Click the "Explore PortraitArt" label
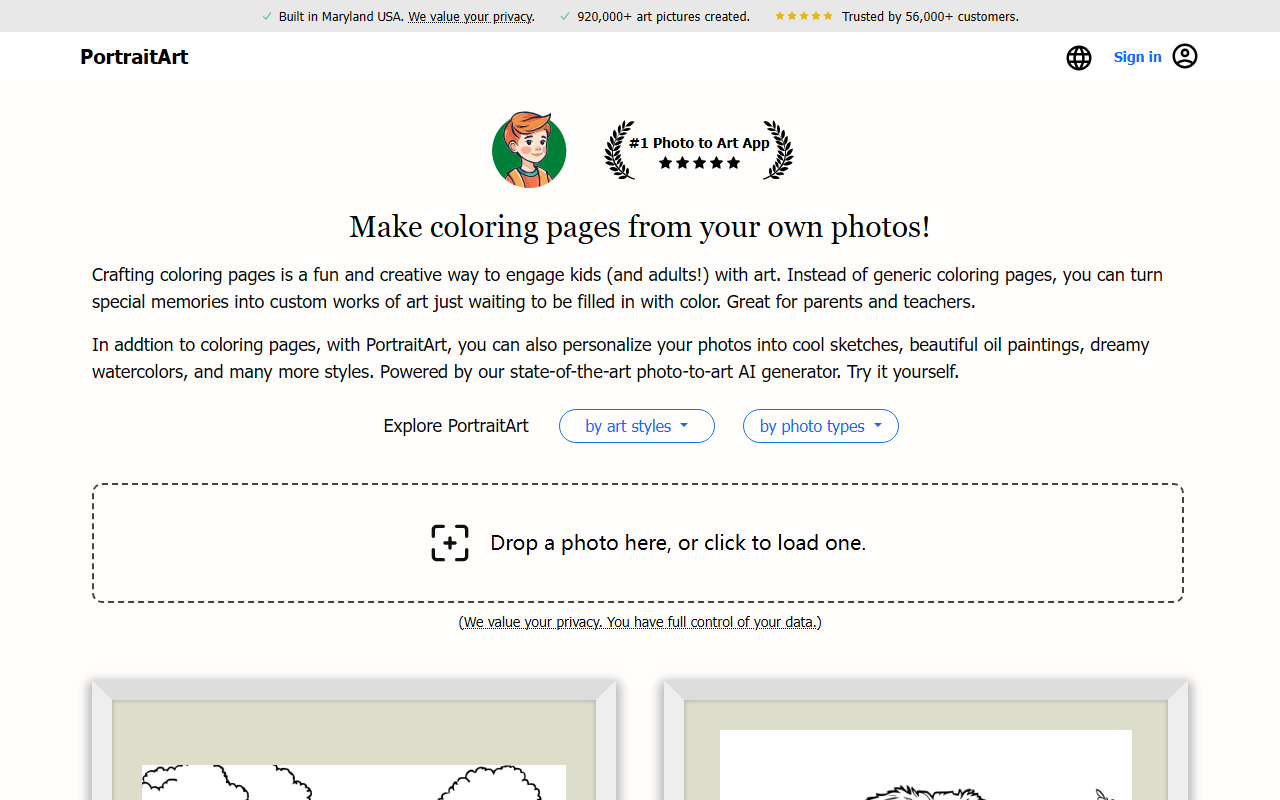The width and height of the screenshot is (1280, 800). coord(456,426)
